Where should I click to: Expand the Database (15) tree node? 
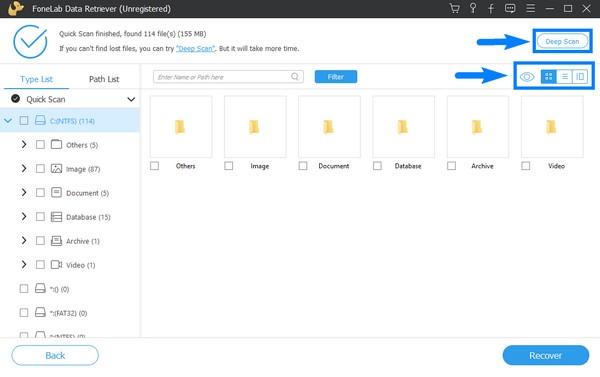click(x=24, y=217)
